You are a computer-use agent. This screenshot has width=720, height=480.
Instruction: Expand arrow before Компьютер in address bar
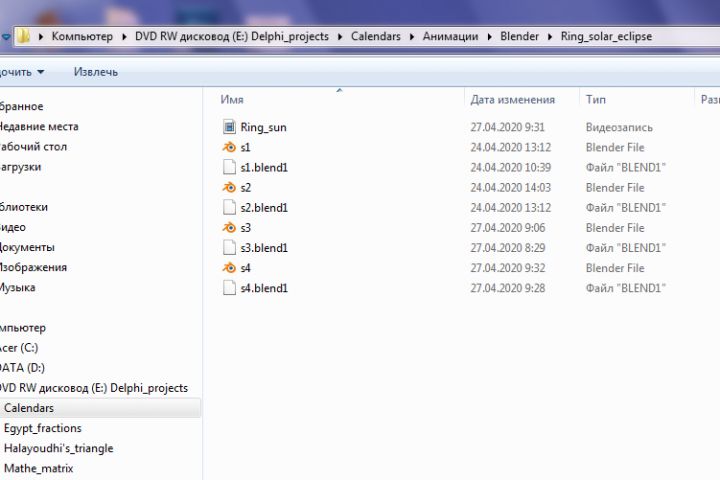[x=41, y=37]
